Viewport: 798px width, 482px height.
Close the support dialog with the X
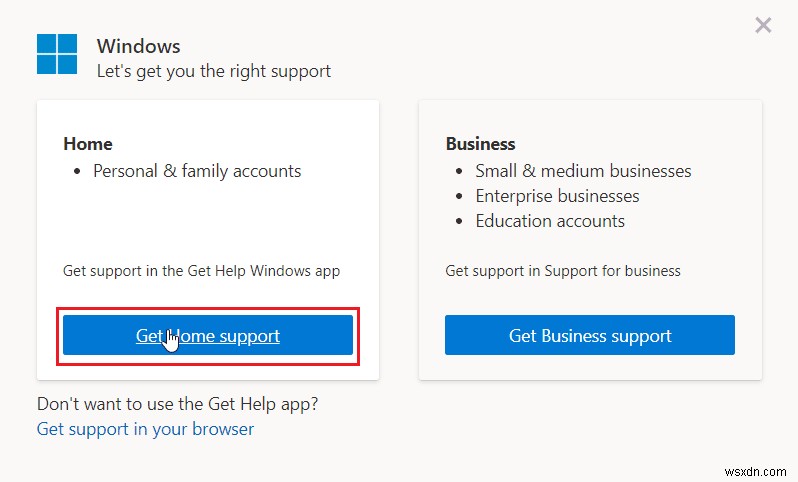tap(763, 25)
